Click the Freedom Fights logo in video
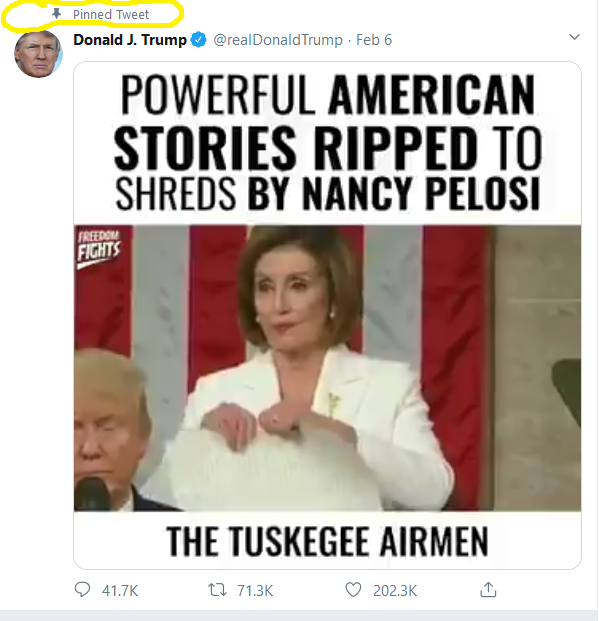 point(99,248)
